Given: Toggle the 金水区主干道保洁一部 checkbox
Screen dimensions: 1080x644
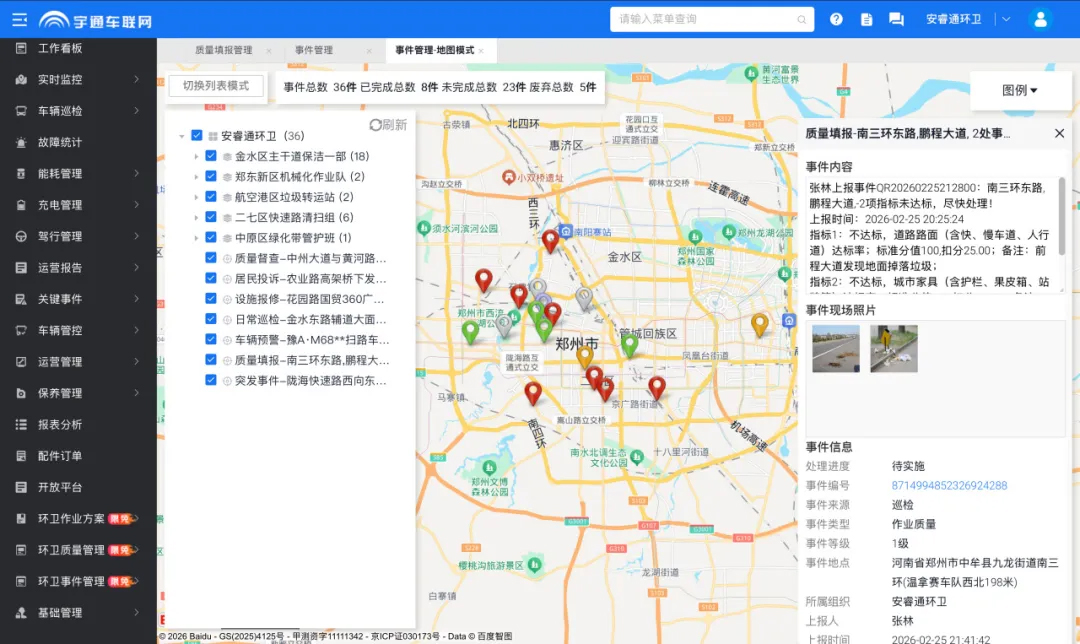Looking at the screenshot, I should coord(210,156).
